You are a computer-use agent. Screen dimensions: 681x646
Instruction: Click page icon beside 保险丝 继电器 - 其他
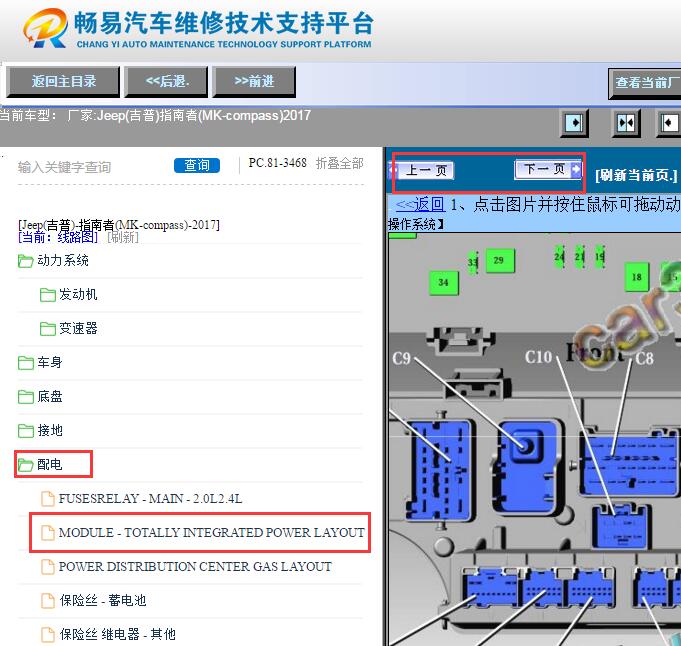tap(48, 635)
